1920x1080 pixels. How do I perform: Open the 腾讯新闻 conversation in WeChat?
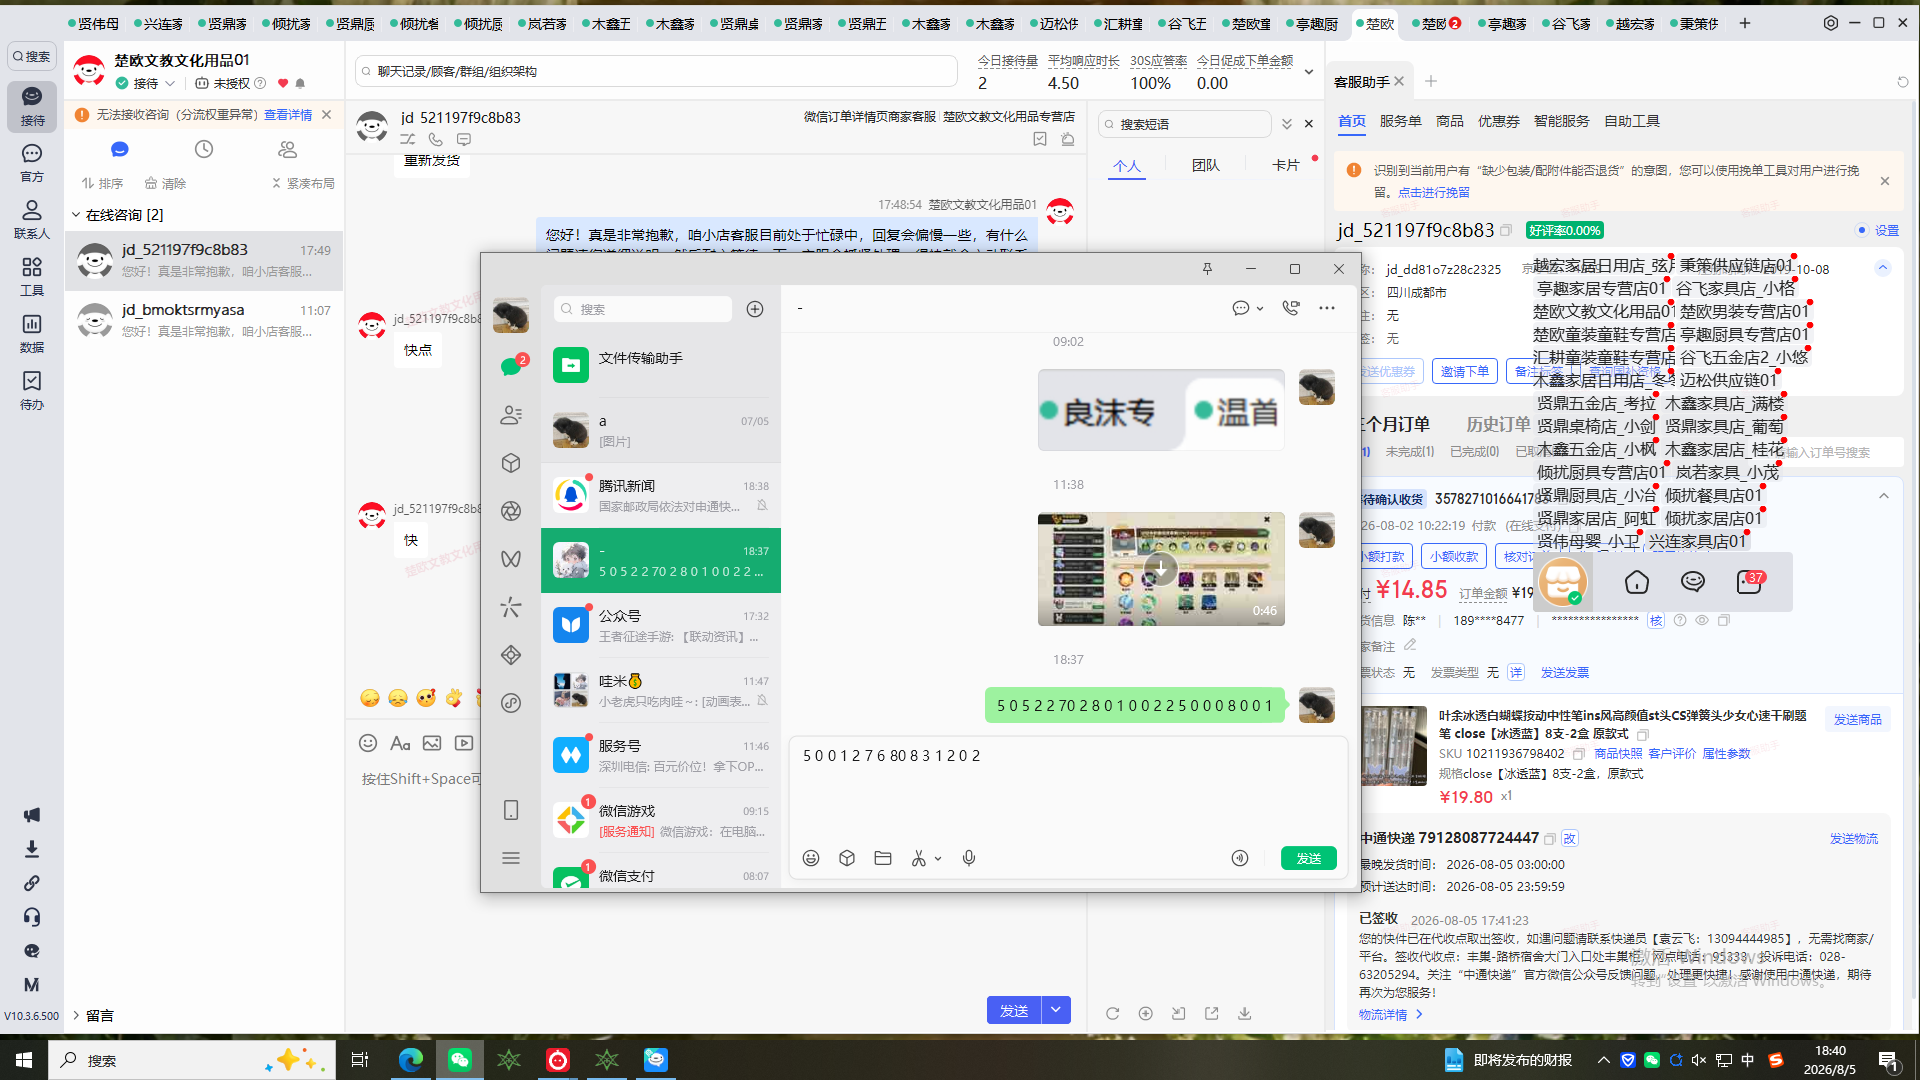click(x=661, y=496)
